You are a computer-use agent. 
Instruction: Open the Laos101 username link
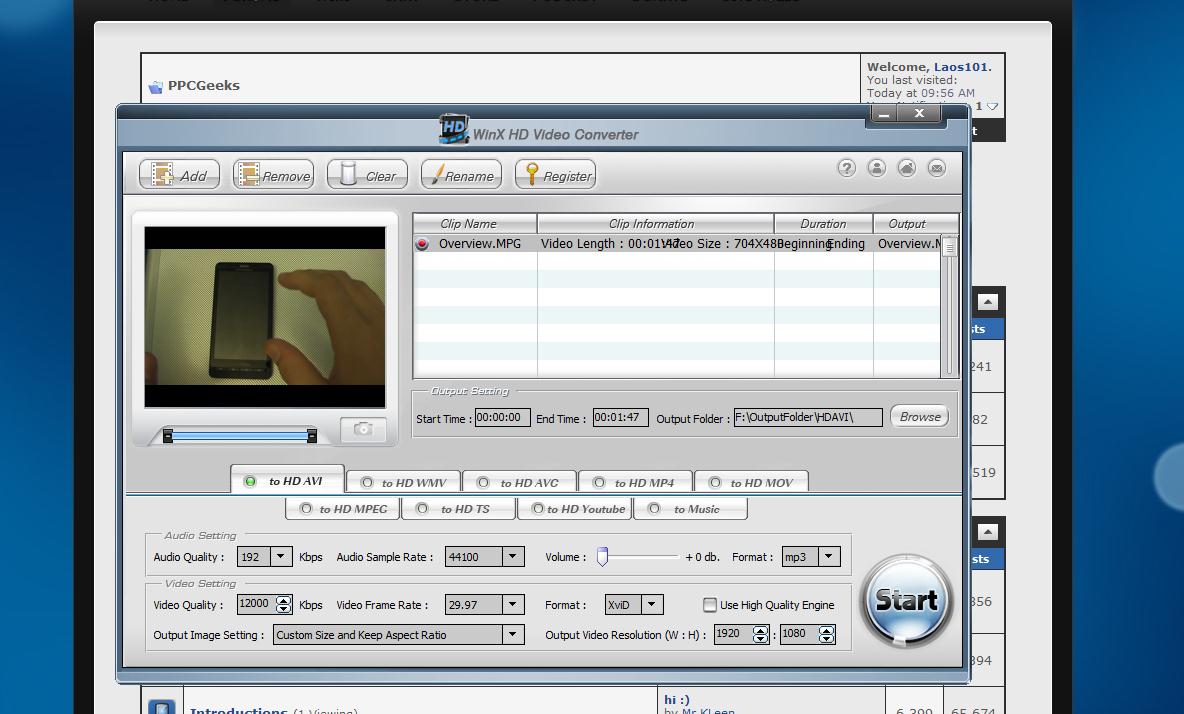click(961, 66)
